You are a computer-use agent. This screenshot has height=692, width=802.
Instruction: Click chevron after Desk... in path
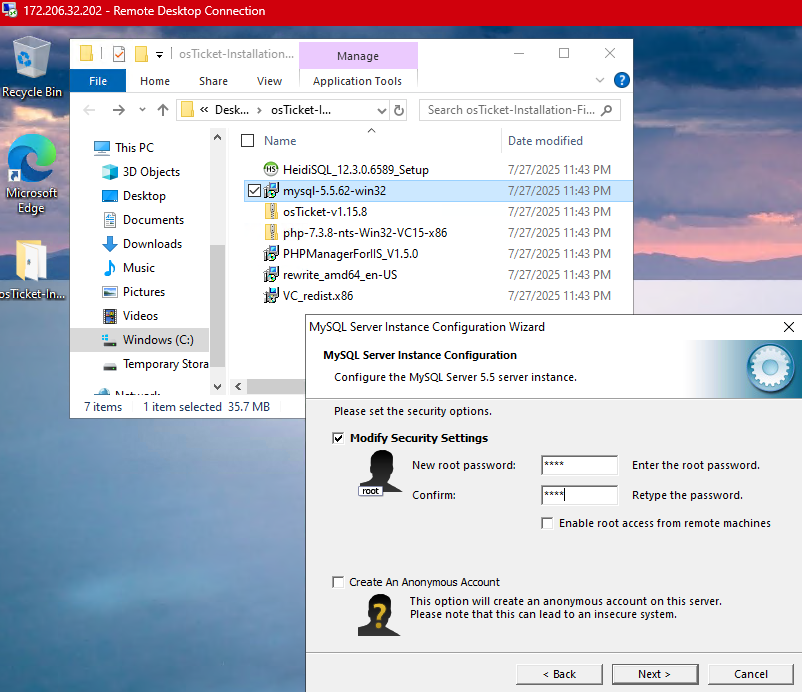coord(260,110)
